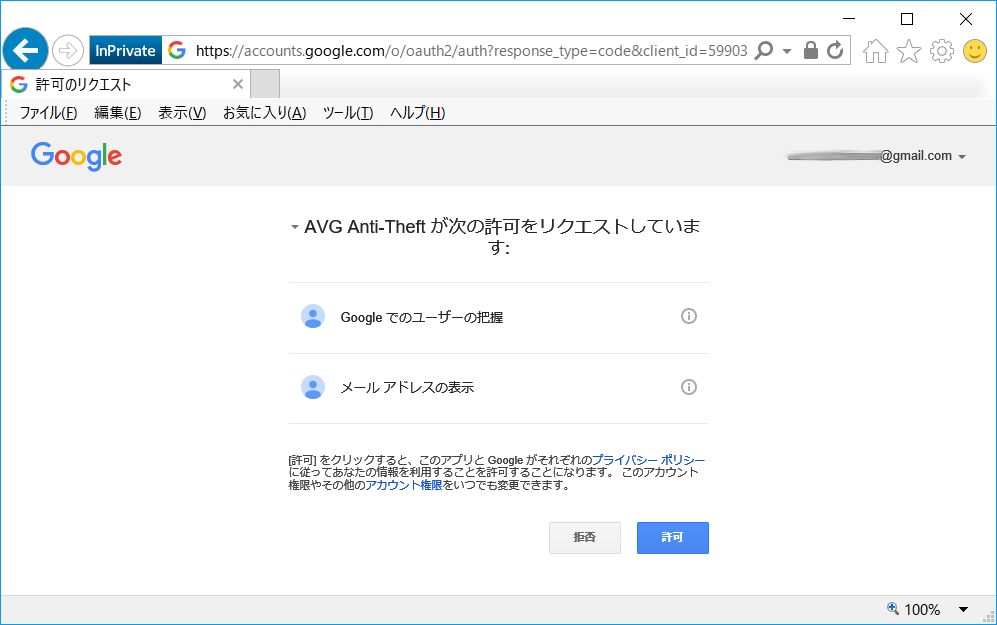Screen dimensions: 997x625
Task: Click the person icon beside Google でのユーザーの把握
Action: point(313,317)
